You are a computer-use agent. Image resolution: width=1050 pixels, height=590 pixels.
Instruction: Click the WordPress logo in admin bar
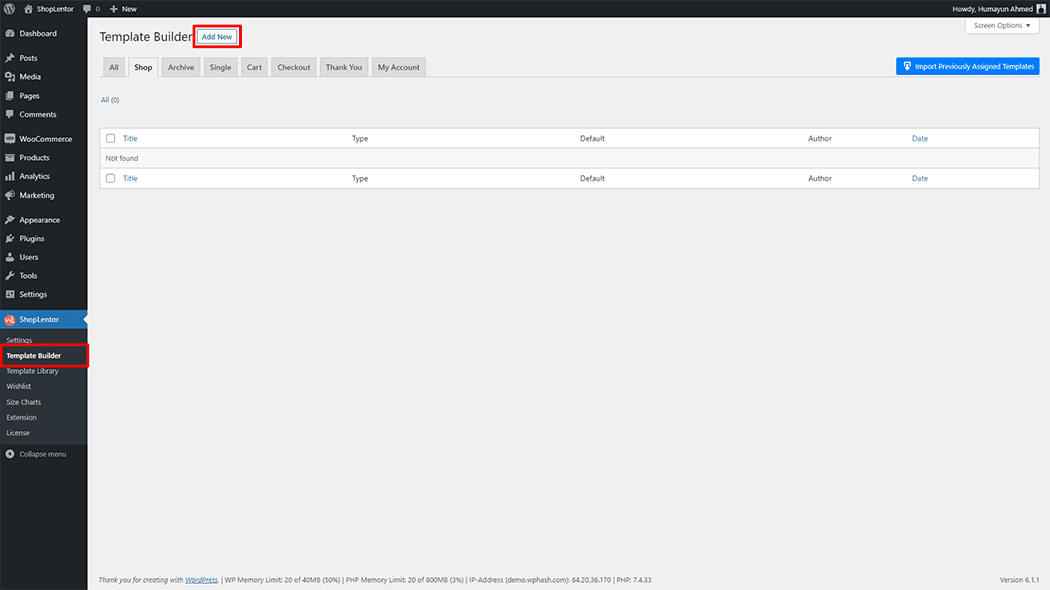[x=10, y=9]
